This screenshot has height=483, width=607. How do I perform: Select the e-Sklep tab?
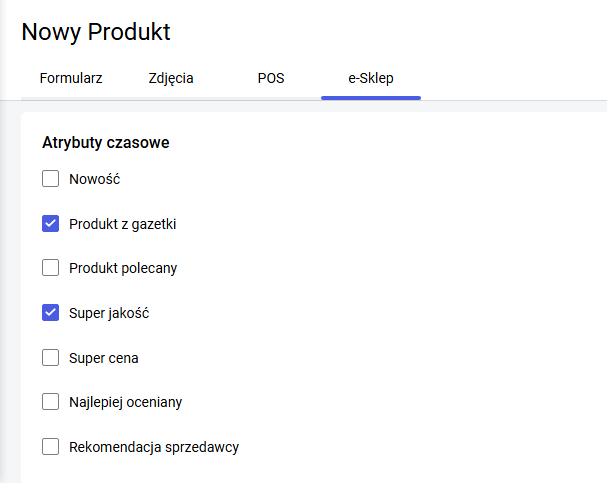pos(371,78)
